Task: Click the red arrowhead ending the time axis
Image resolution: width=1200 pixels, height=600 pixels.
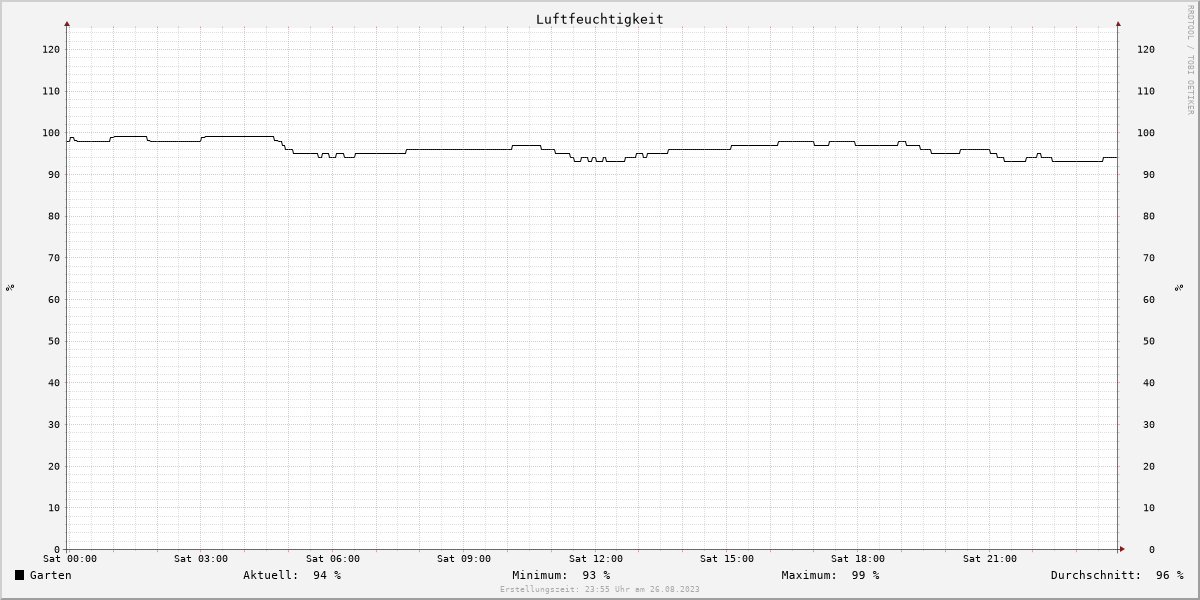Action: point(1121,549)
